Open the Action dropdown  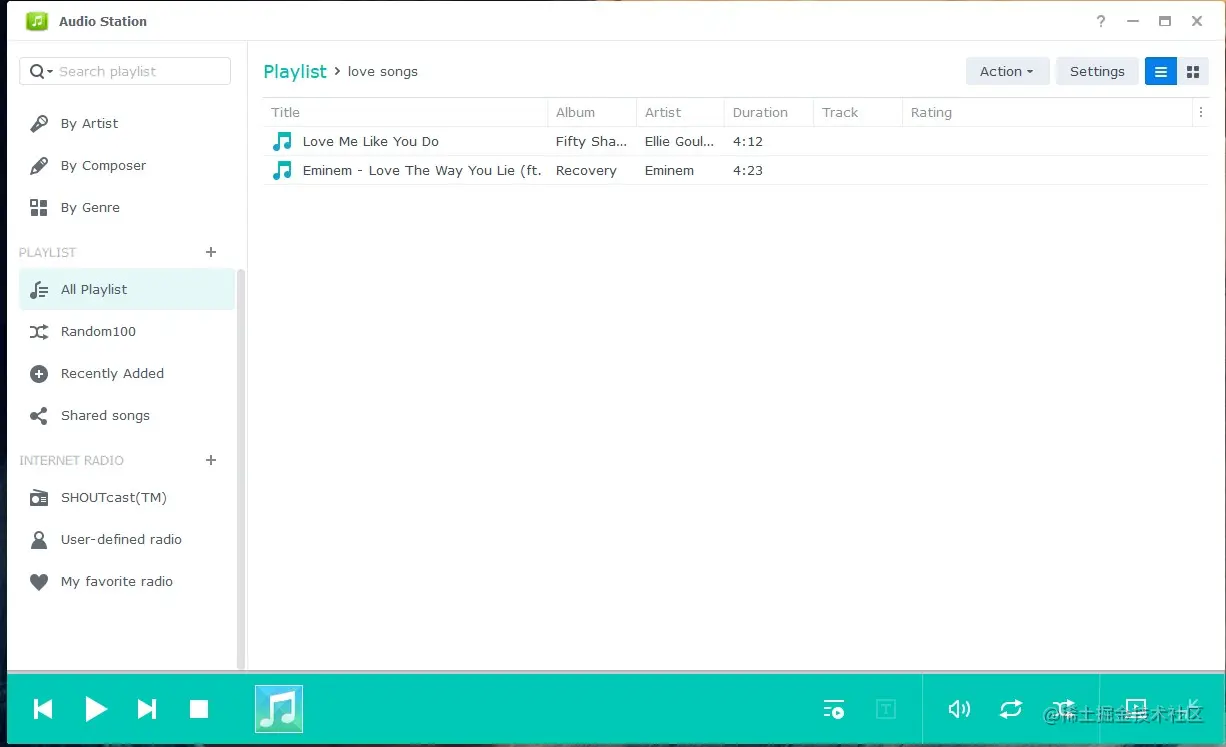coord(1007,71)
